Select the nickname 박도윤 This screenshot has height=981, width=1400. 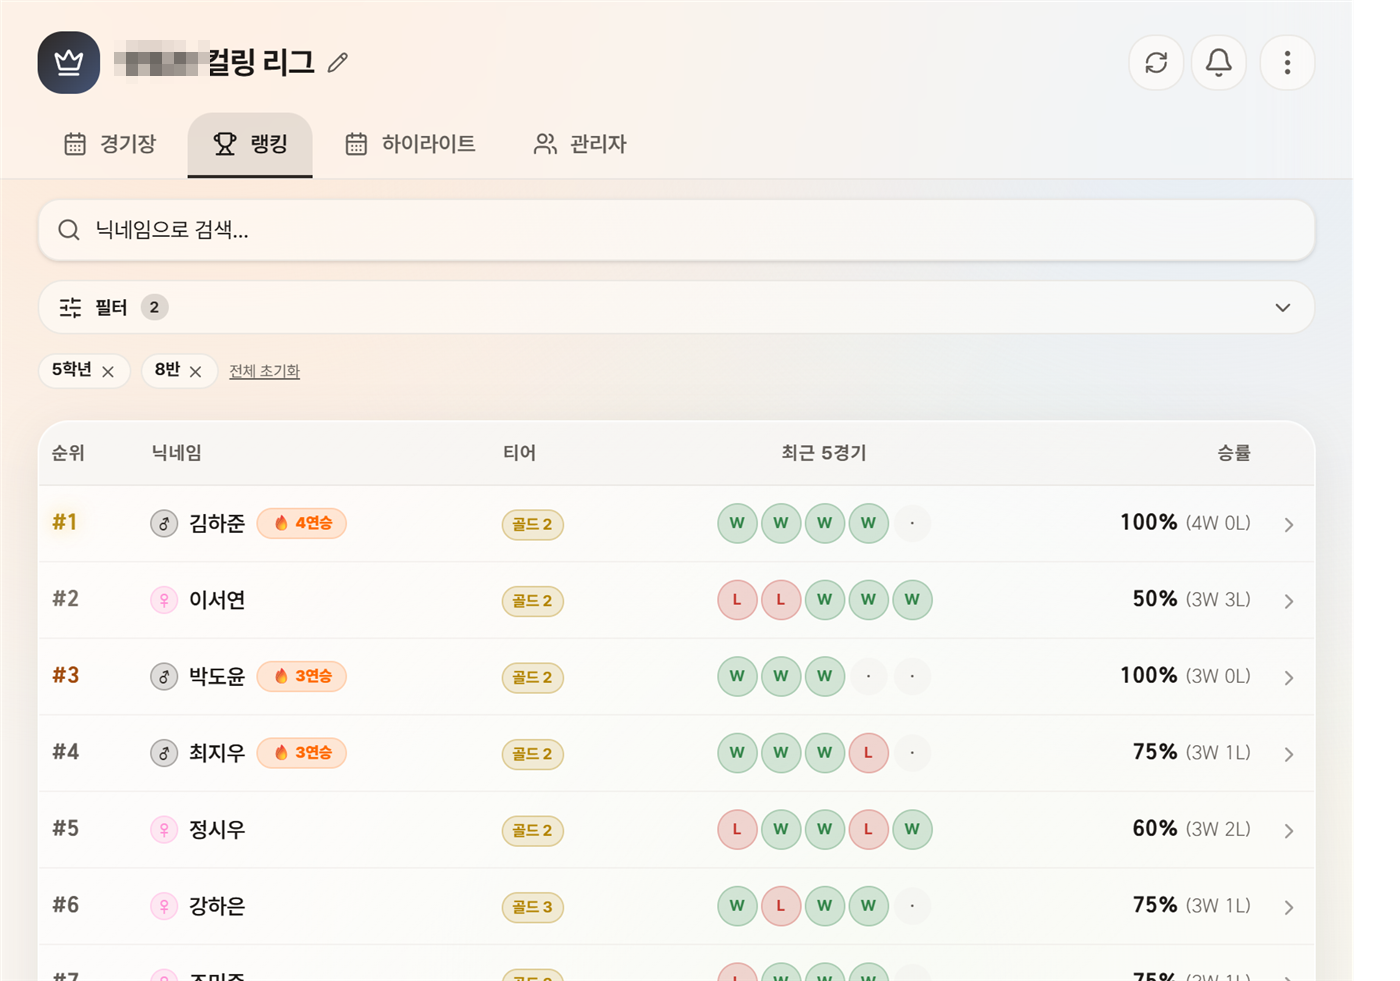217,676
